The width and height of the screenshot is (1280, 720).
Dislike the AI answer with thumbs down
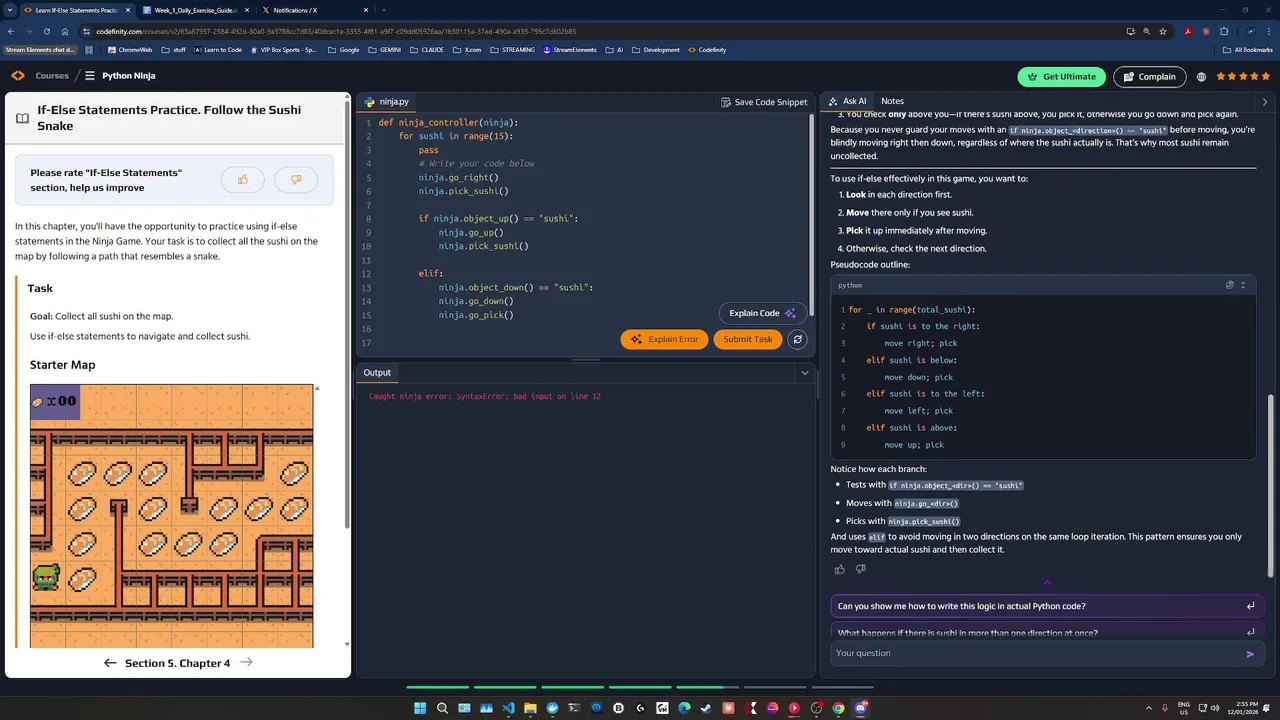click(x=860, y=569)
